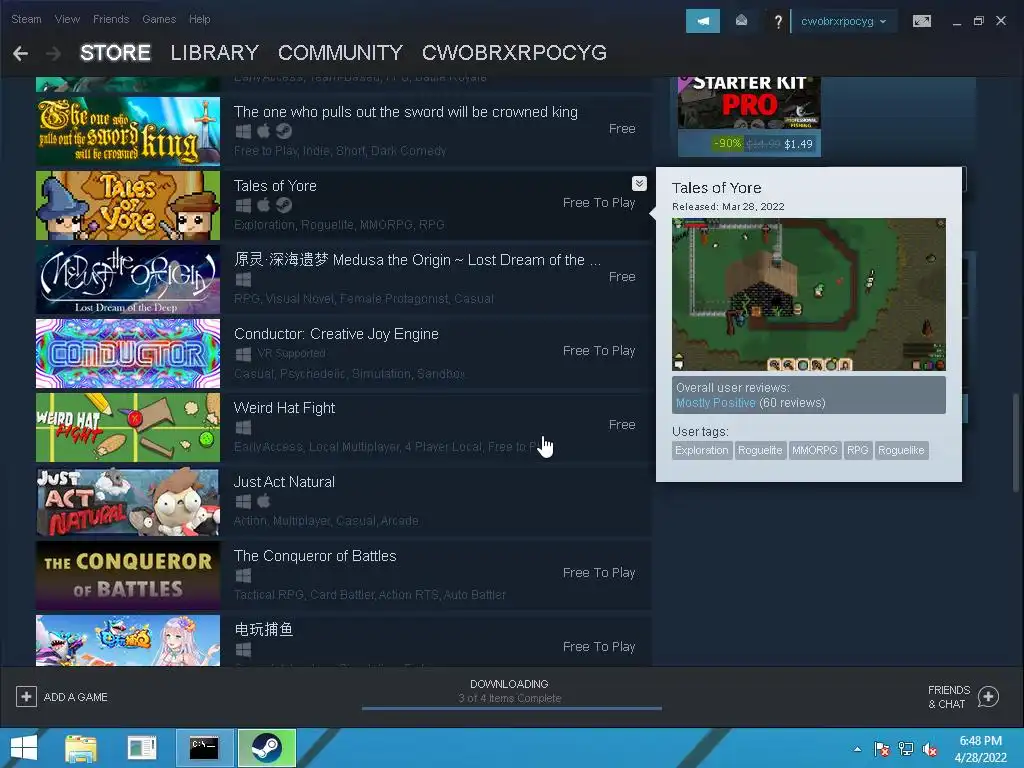Click the download progress bar
The height and width of the screenshot is (768, 1024).
tap(512, 708)
